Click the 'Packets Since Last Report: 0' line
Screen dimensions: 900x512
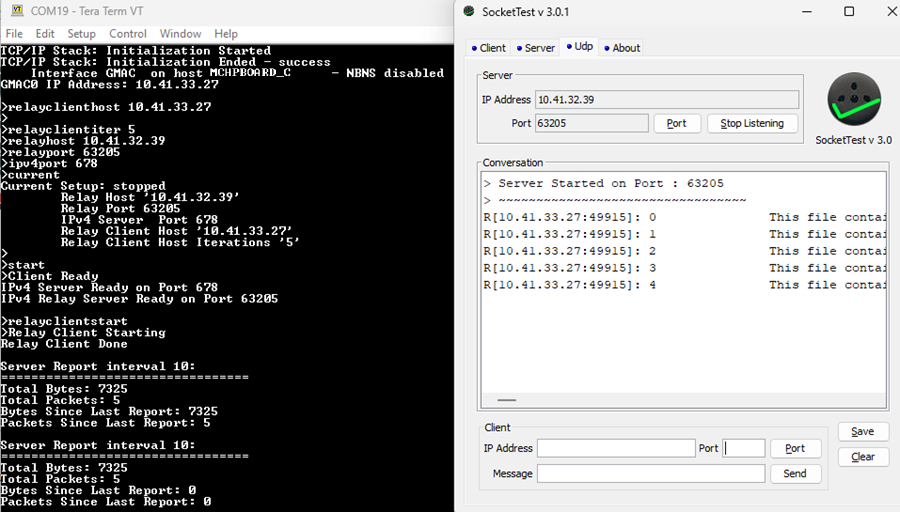[106, 502]
